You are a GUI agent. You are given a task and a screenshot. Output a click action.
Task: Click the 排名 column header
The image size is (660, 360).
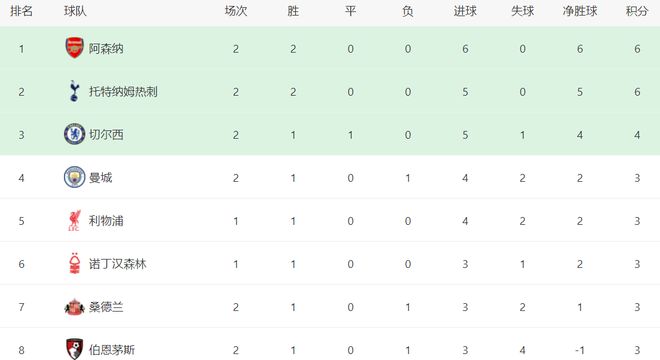21,11
